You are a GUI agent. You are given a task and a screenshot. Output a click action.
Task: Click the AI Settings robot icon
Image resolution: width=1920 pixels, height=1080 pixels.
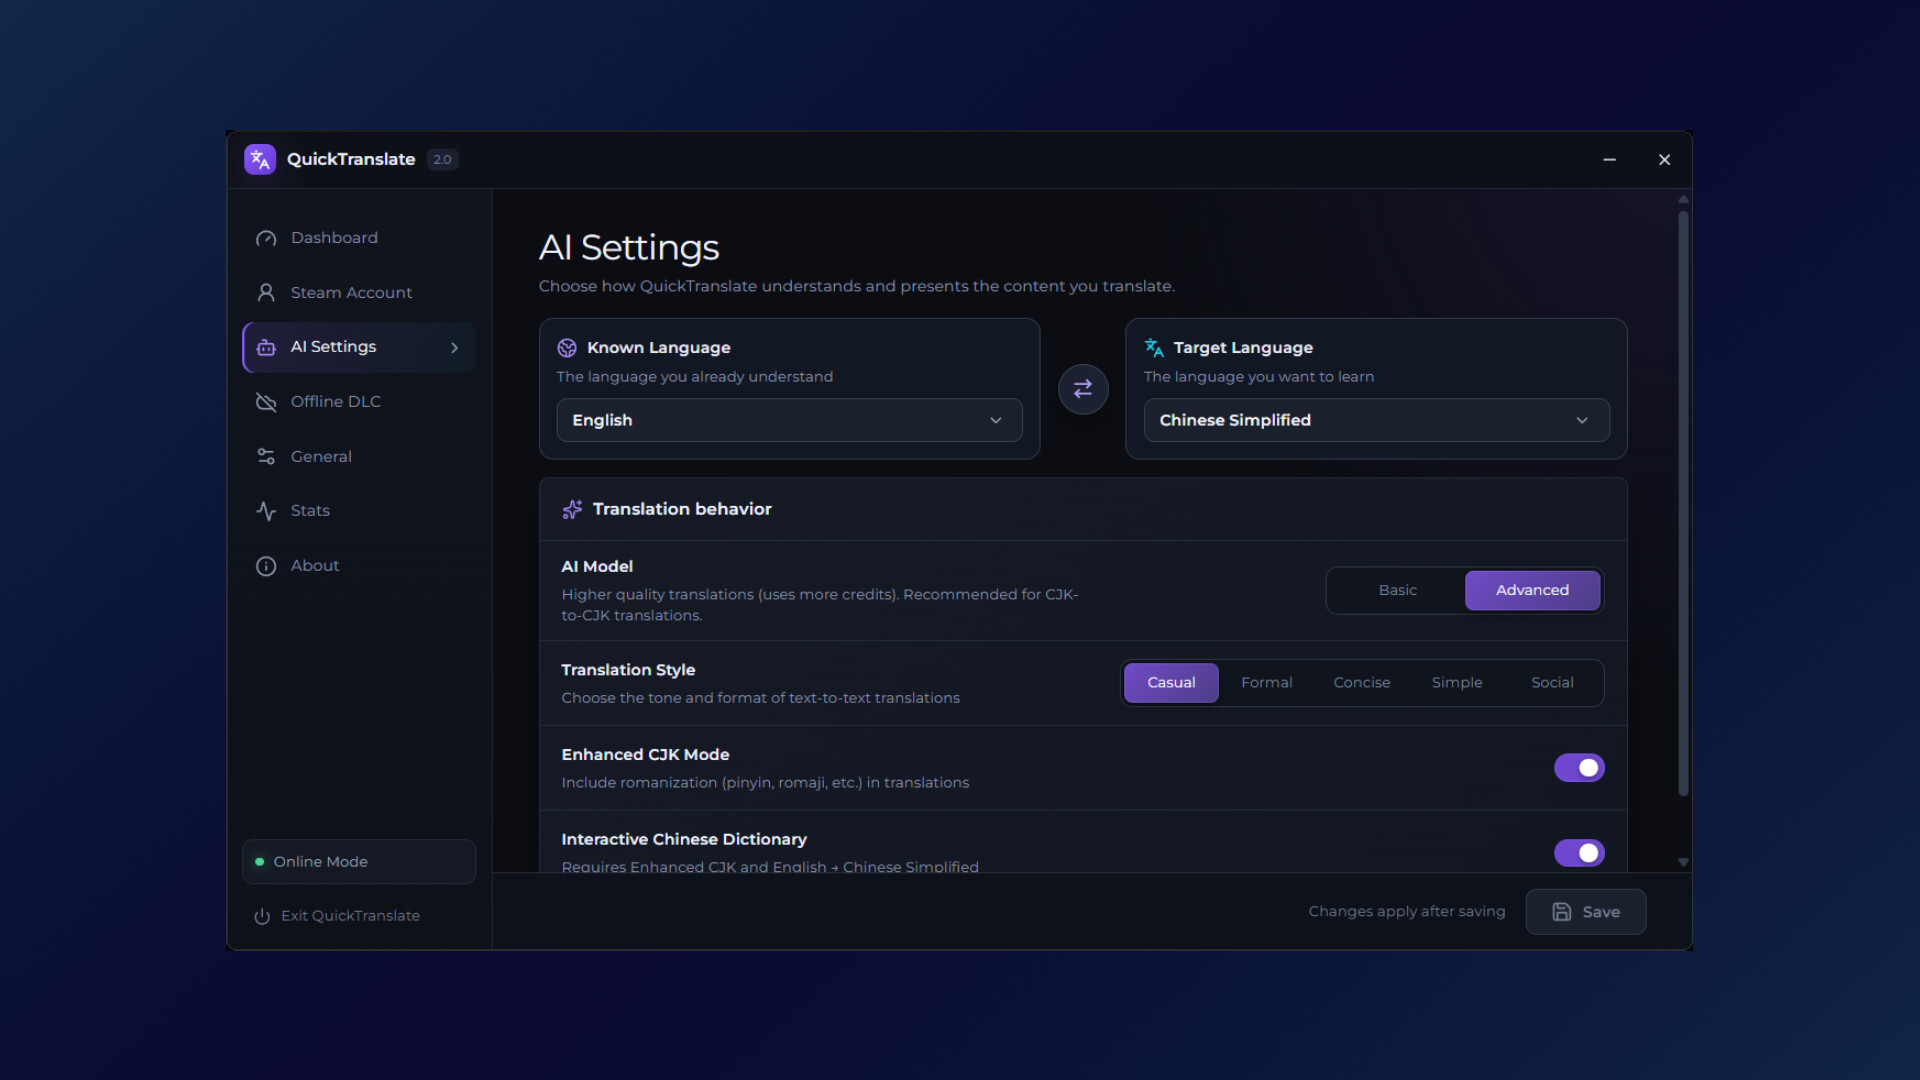coord(266,347)
